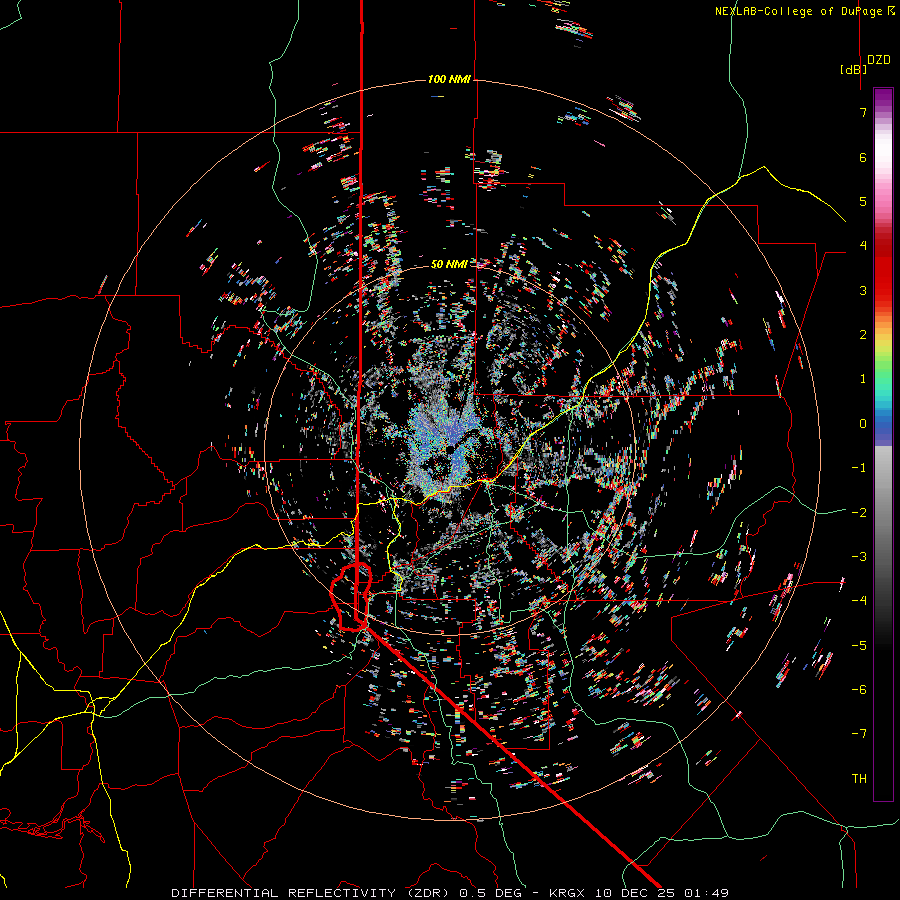Click the -2 value on the scale

pos(859,513)
